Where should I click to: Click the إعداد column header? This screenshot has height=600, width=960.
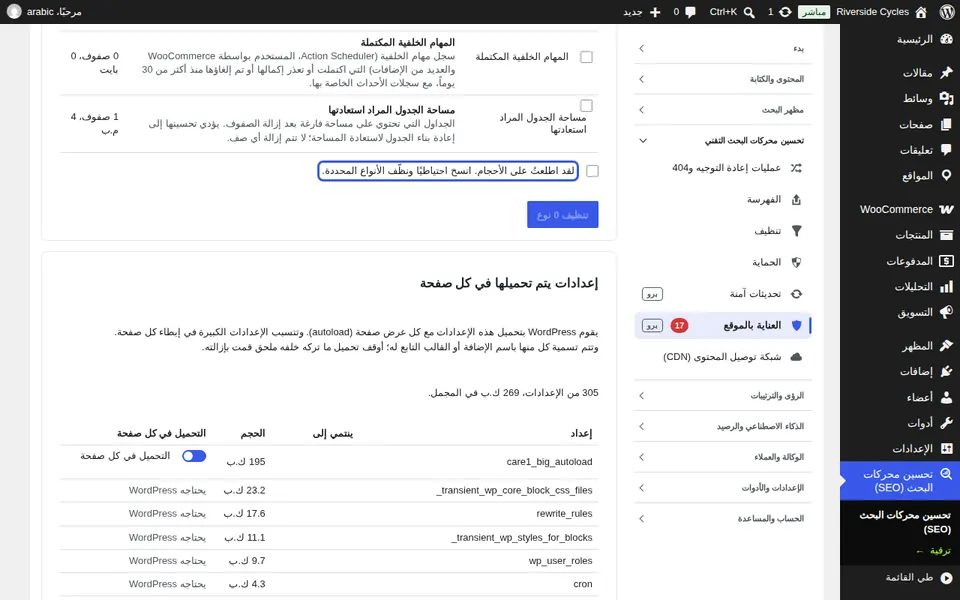click(581, 433)
